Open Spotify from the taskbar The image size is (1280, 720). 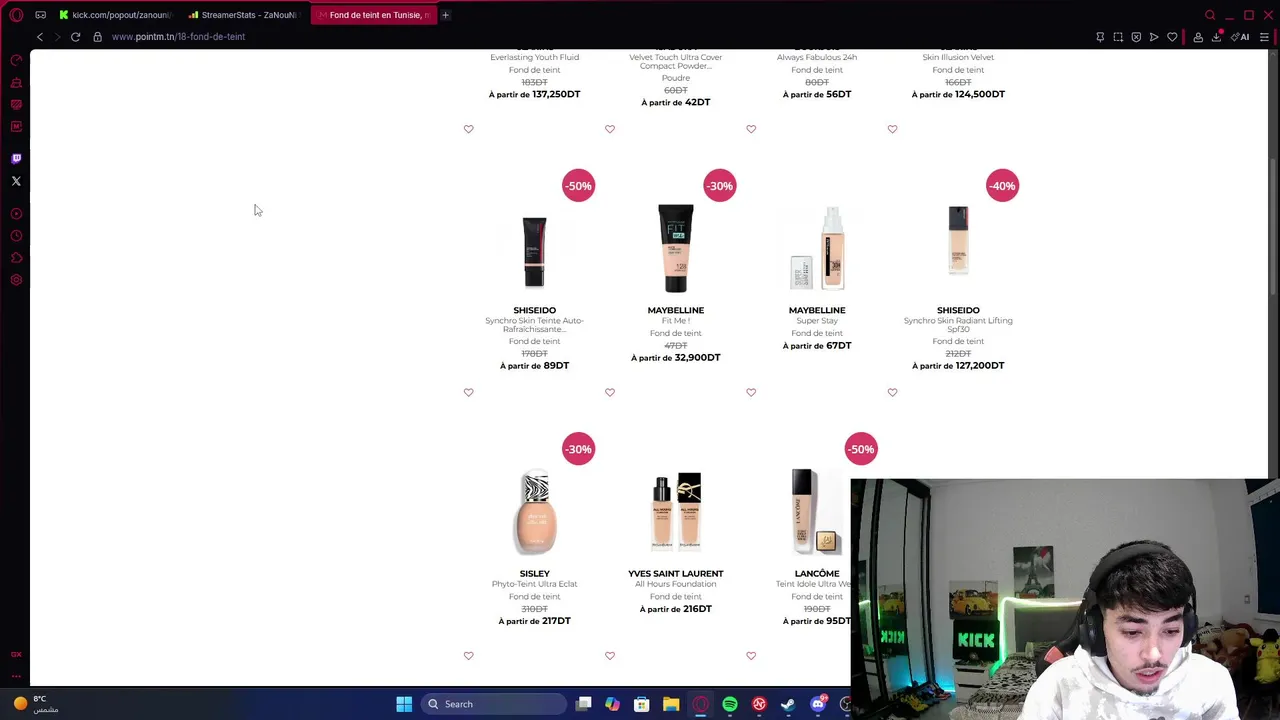point(730,704)
